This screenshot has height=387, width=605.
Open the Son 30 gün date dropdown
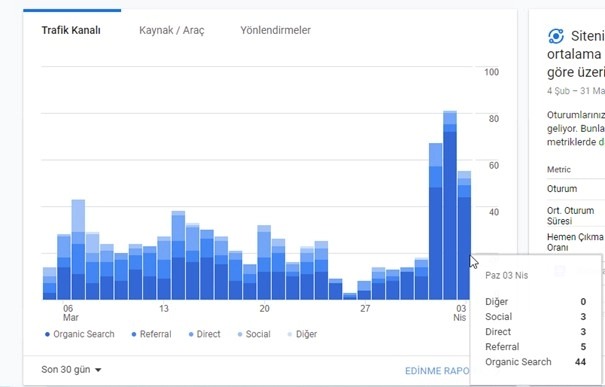click(71, 369)
